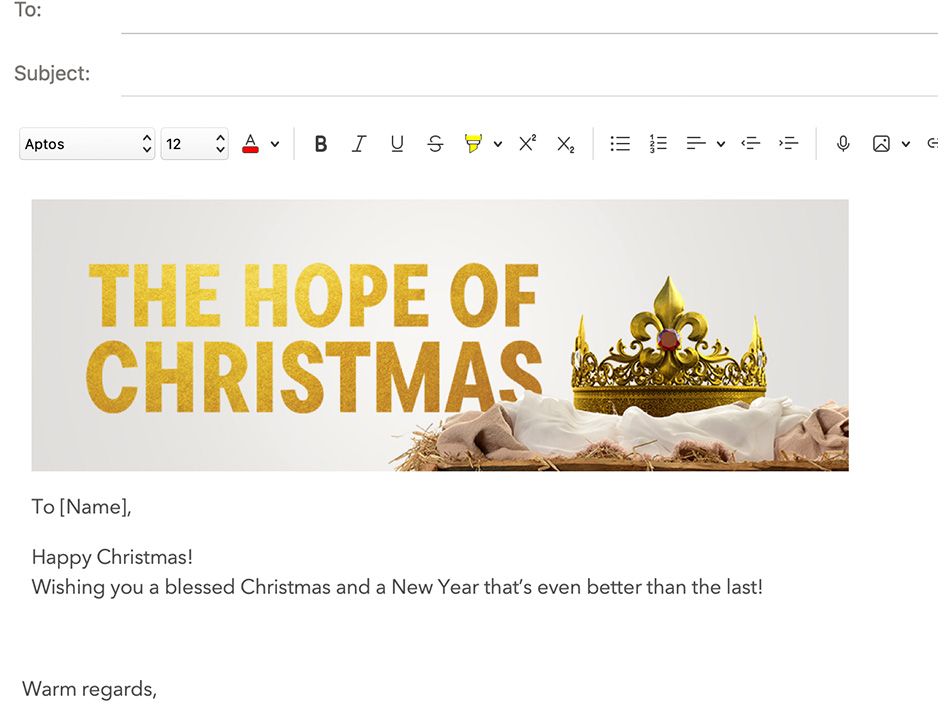938x708 pixels.
Task: Insert a numbered list
Action: coord(658,144)
